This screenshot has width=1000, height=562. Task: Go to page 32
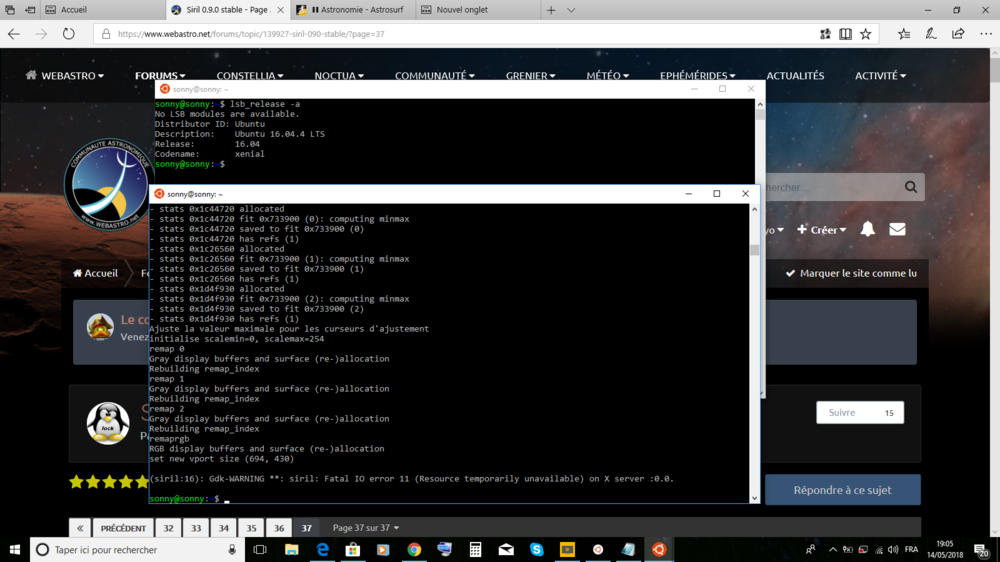point(168,528)
